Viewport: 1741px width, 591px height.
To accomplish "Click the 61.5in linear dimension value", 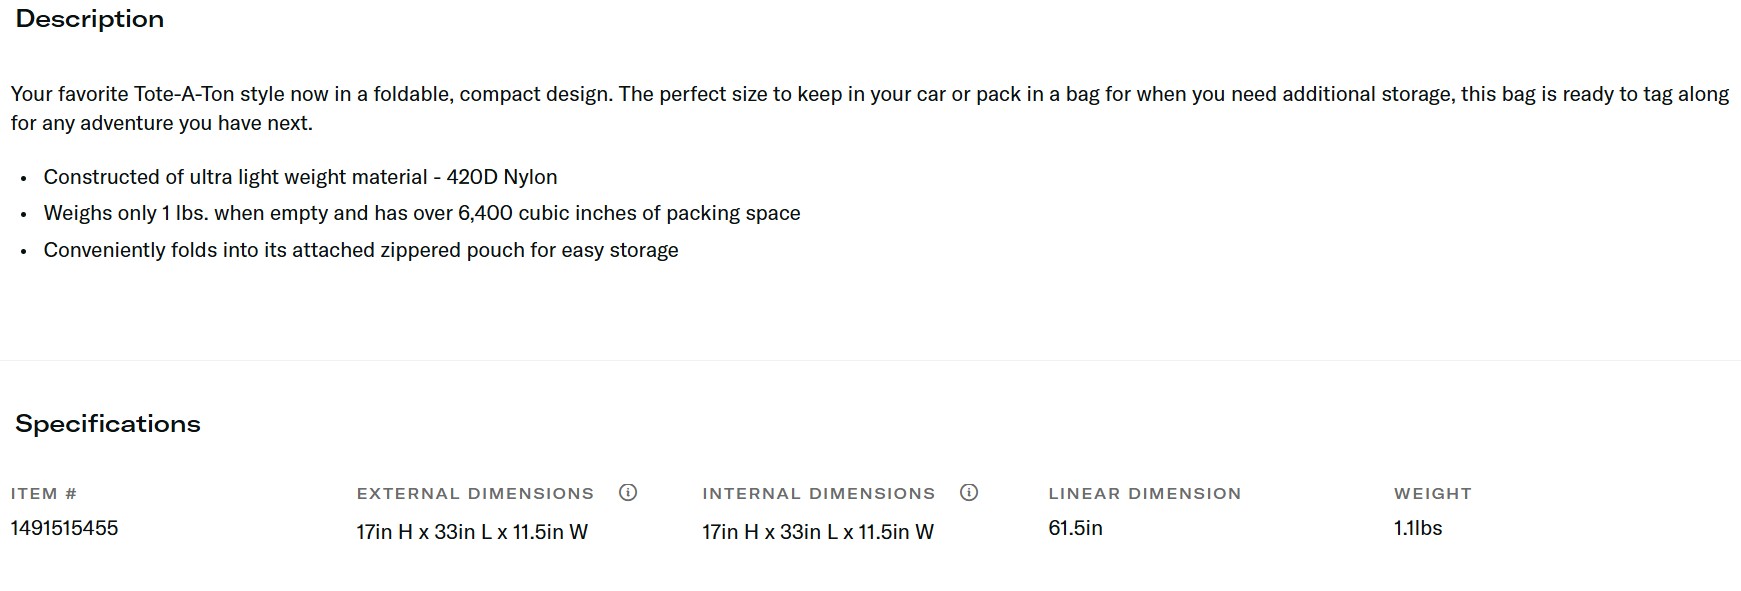I will click(x=1075, y=528).
